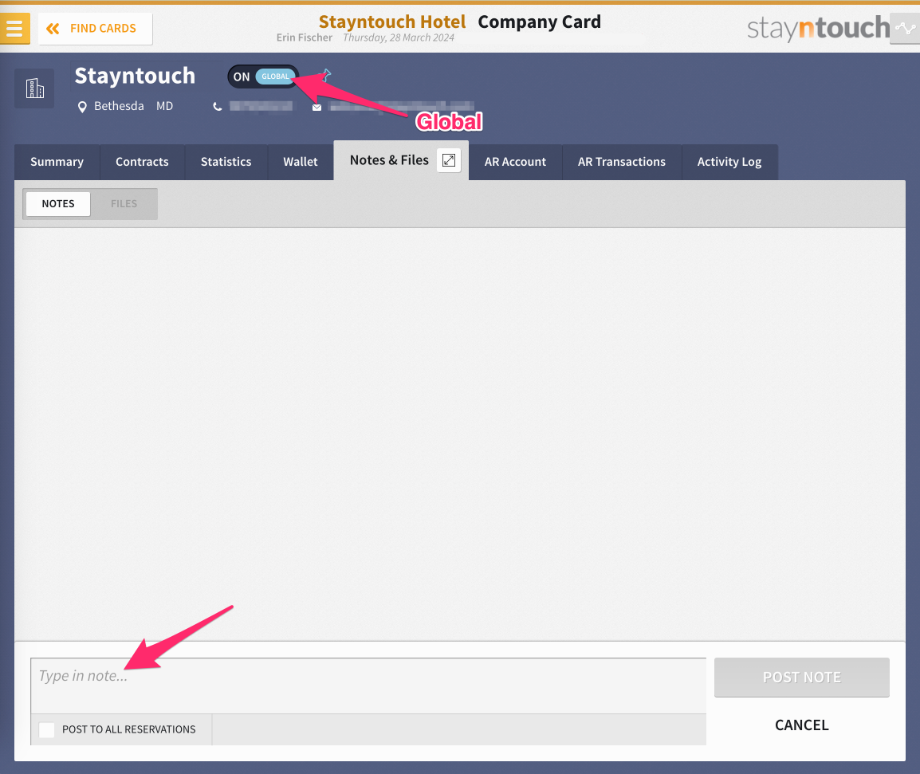Go back with Find Cards button
This screenshot has width=920, height=774.
[x=95, y=28]
